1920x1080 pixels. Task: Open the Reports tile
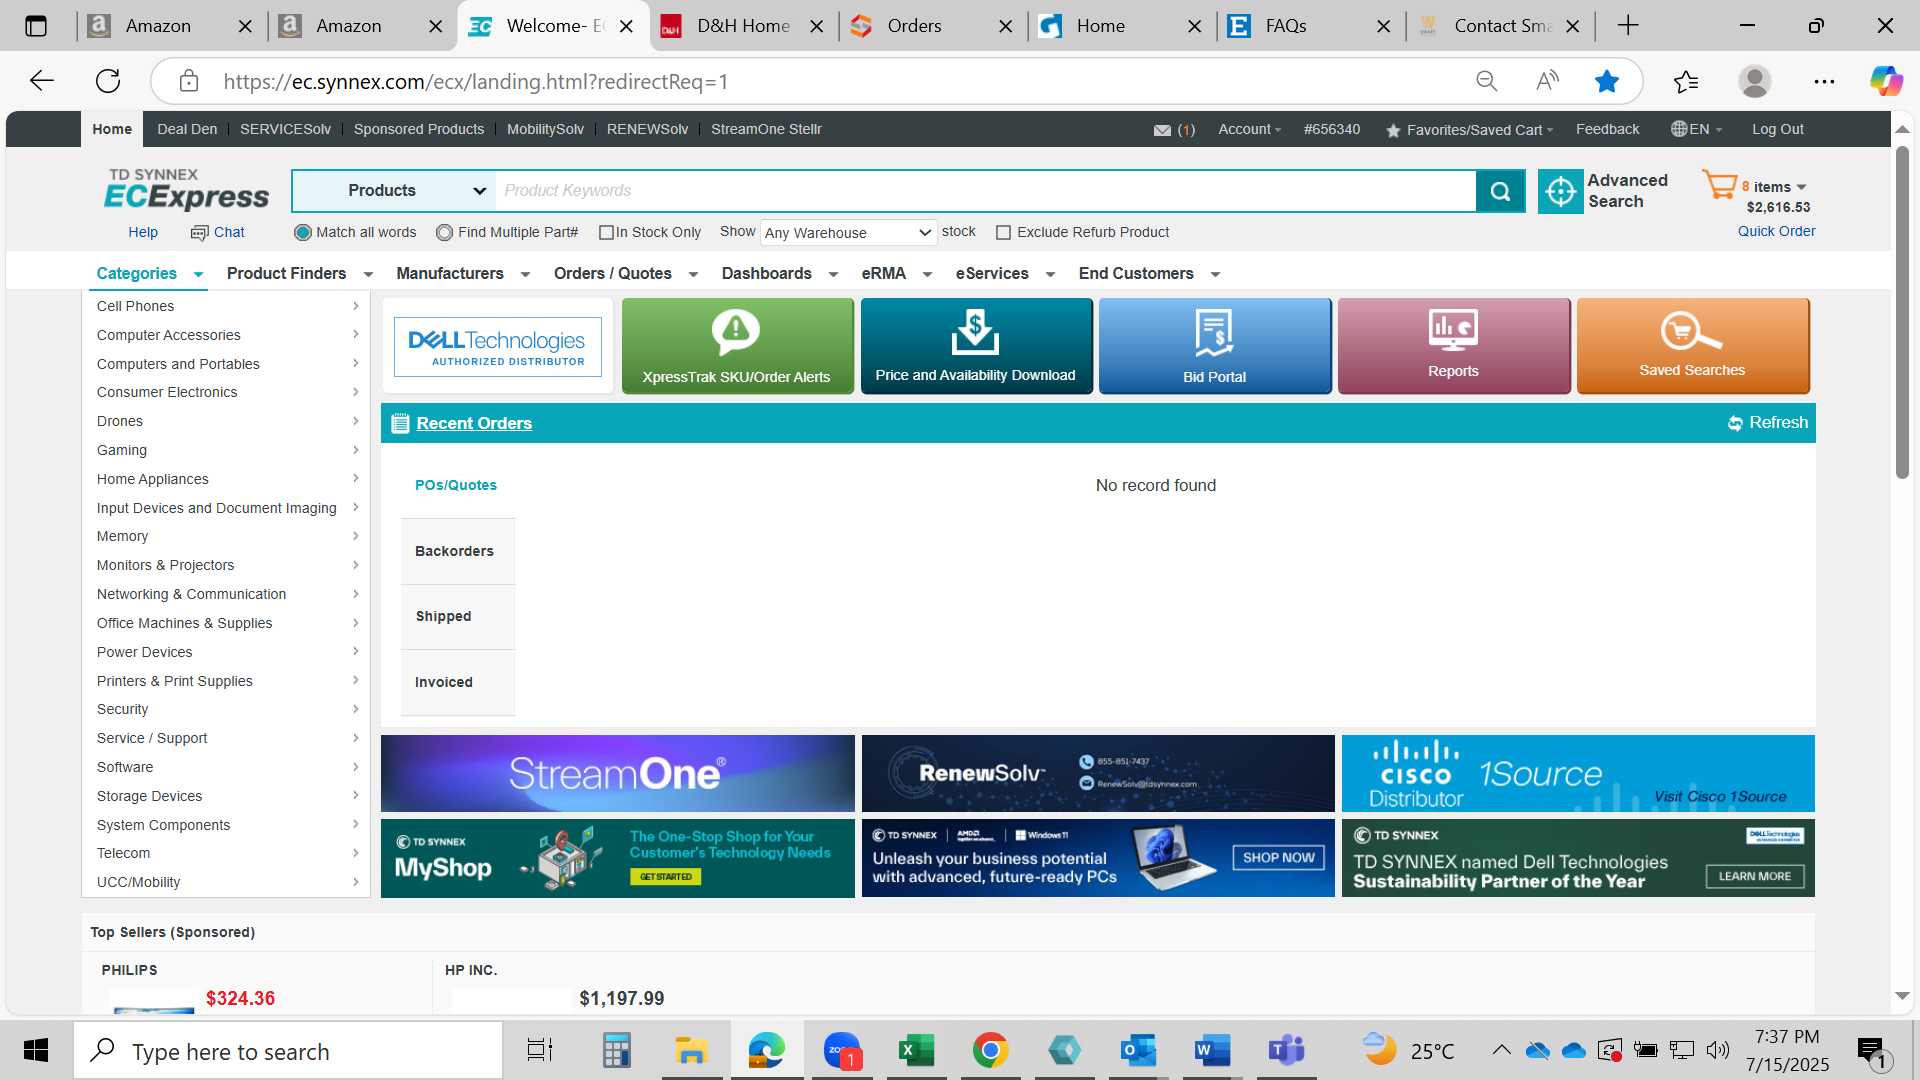point(1453,346)
